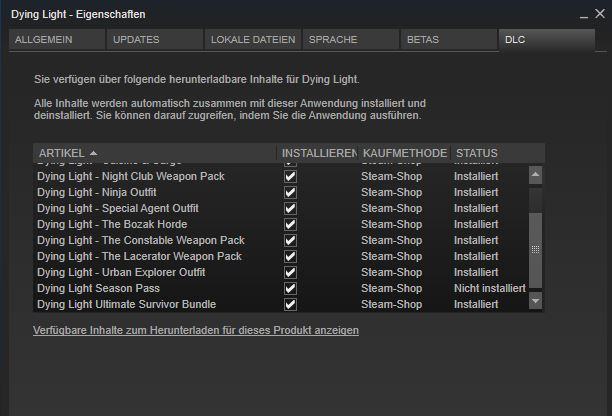Uncheck the Night Club Weapon Pack checkbox
The width and height of the screenshot is (612, 416).
290,176
